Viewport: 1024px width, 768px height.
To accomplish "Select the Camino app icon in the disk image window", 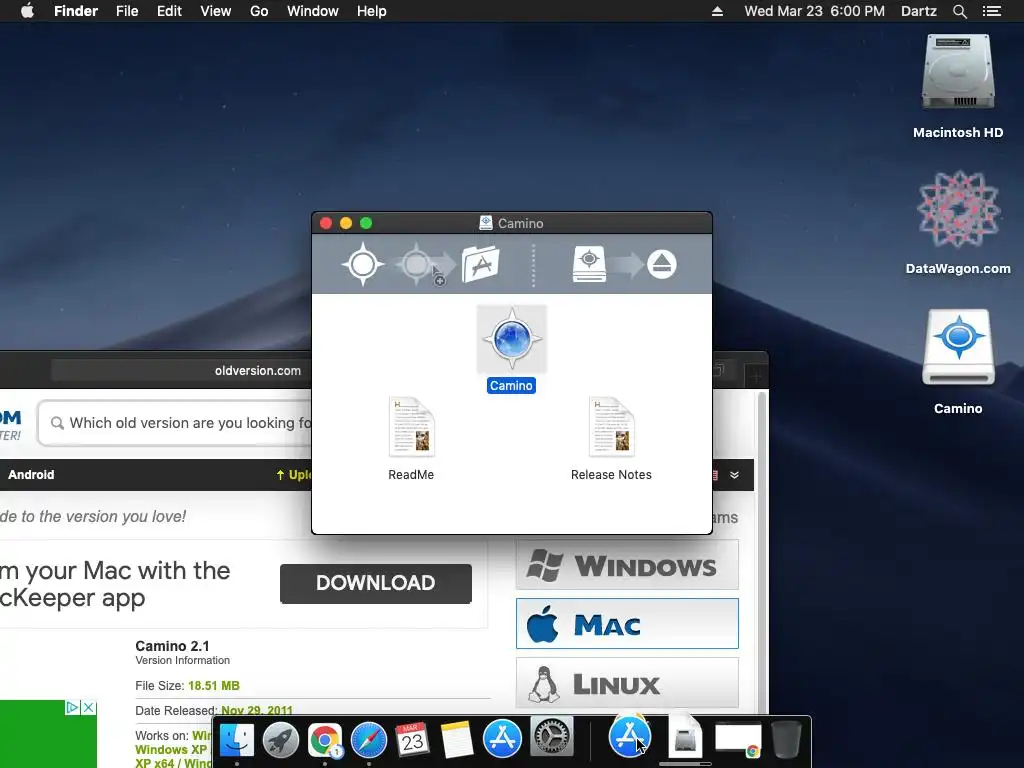I will click(x=511, y=339).
